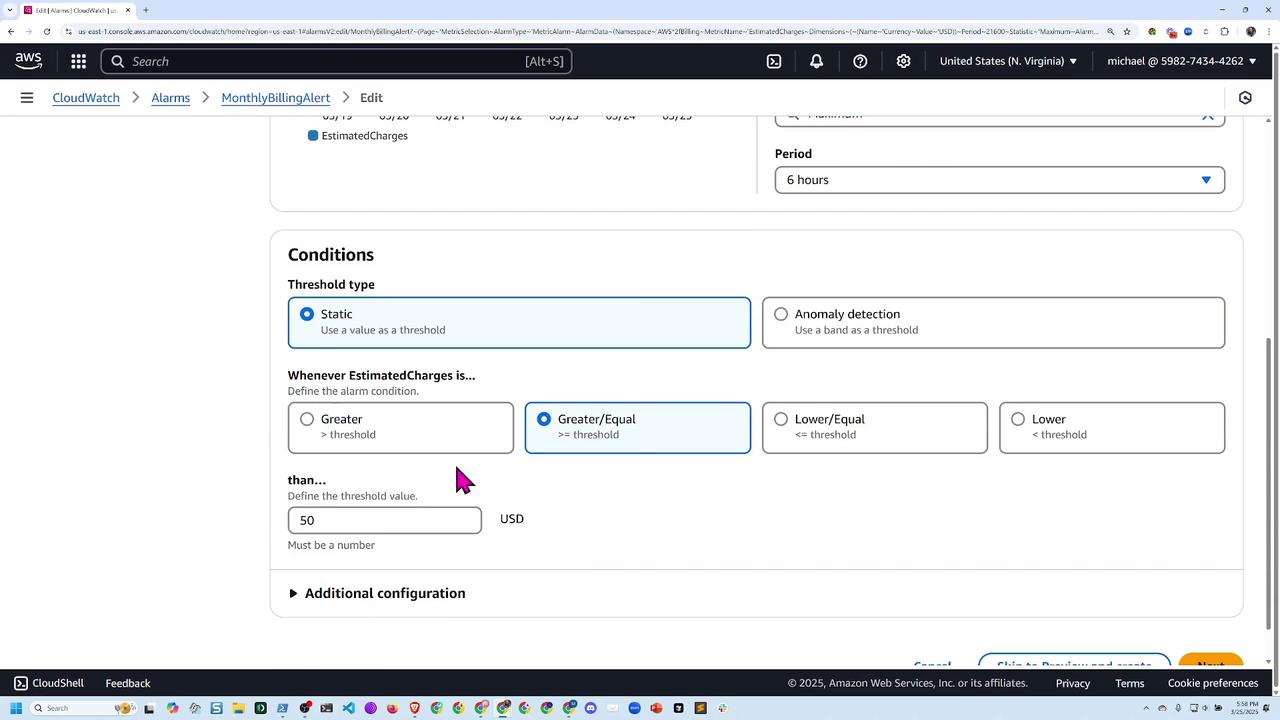The width and height of the screenshot is (1280, 720).
Task: Open the help question mark icon
Action: tap(860, 61)
